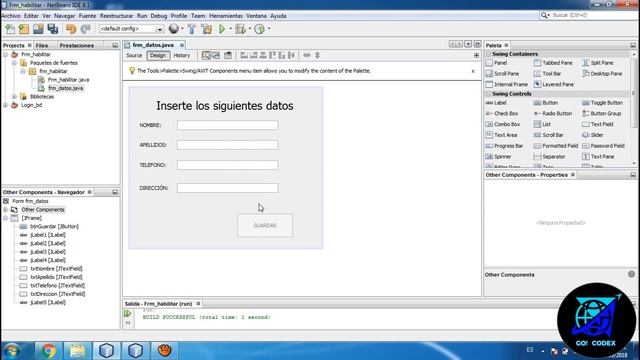The width and height of the screenshot is (640, 360).
Task: Switch to the Files tab
Action: click(x=42, y=45)
